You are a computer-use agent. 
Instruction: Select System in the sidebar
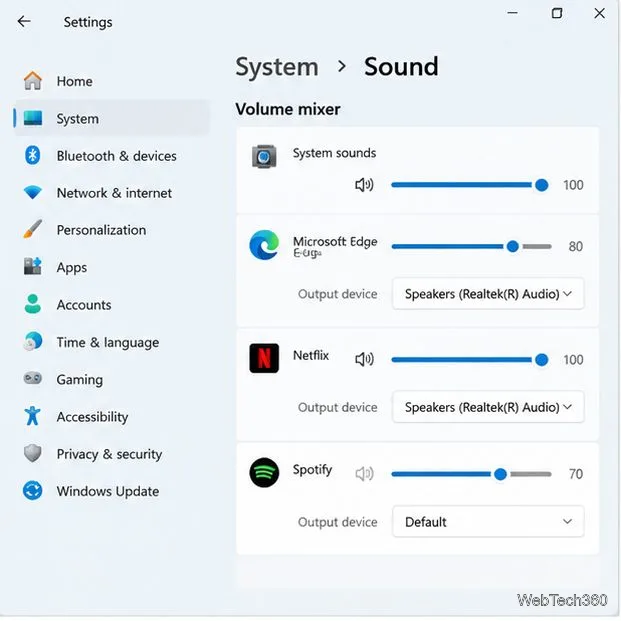pyautogui.click(x=112, y=118)
